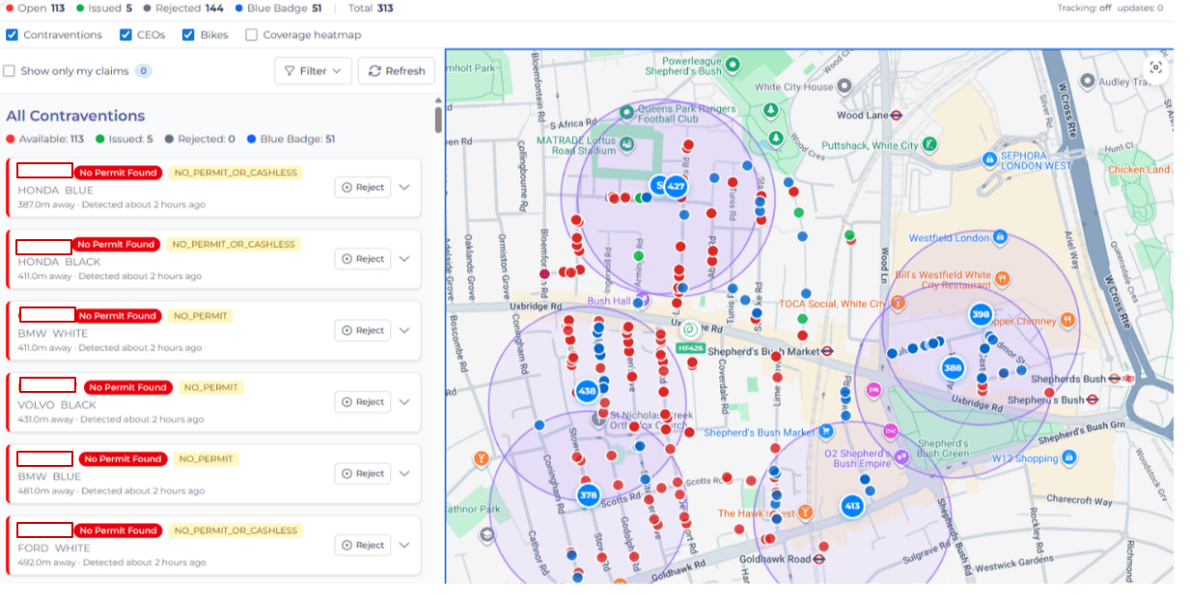Click Powerleague Shepherd's Bush map pin
This screenshot has width=1190, height=595.
[732, 65]
